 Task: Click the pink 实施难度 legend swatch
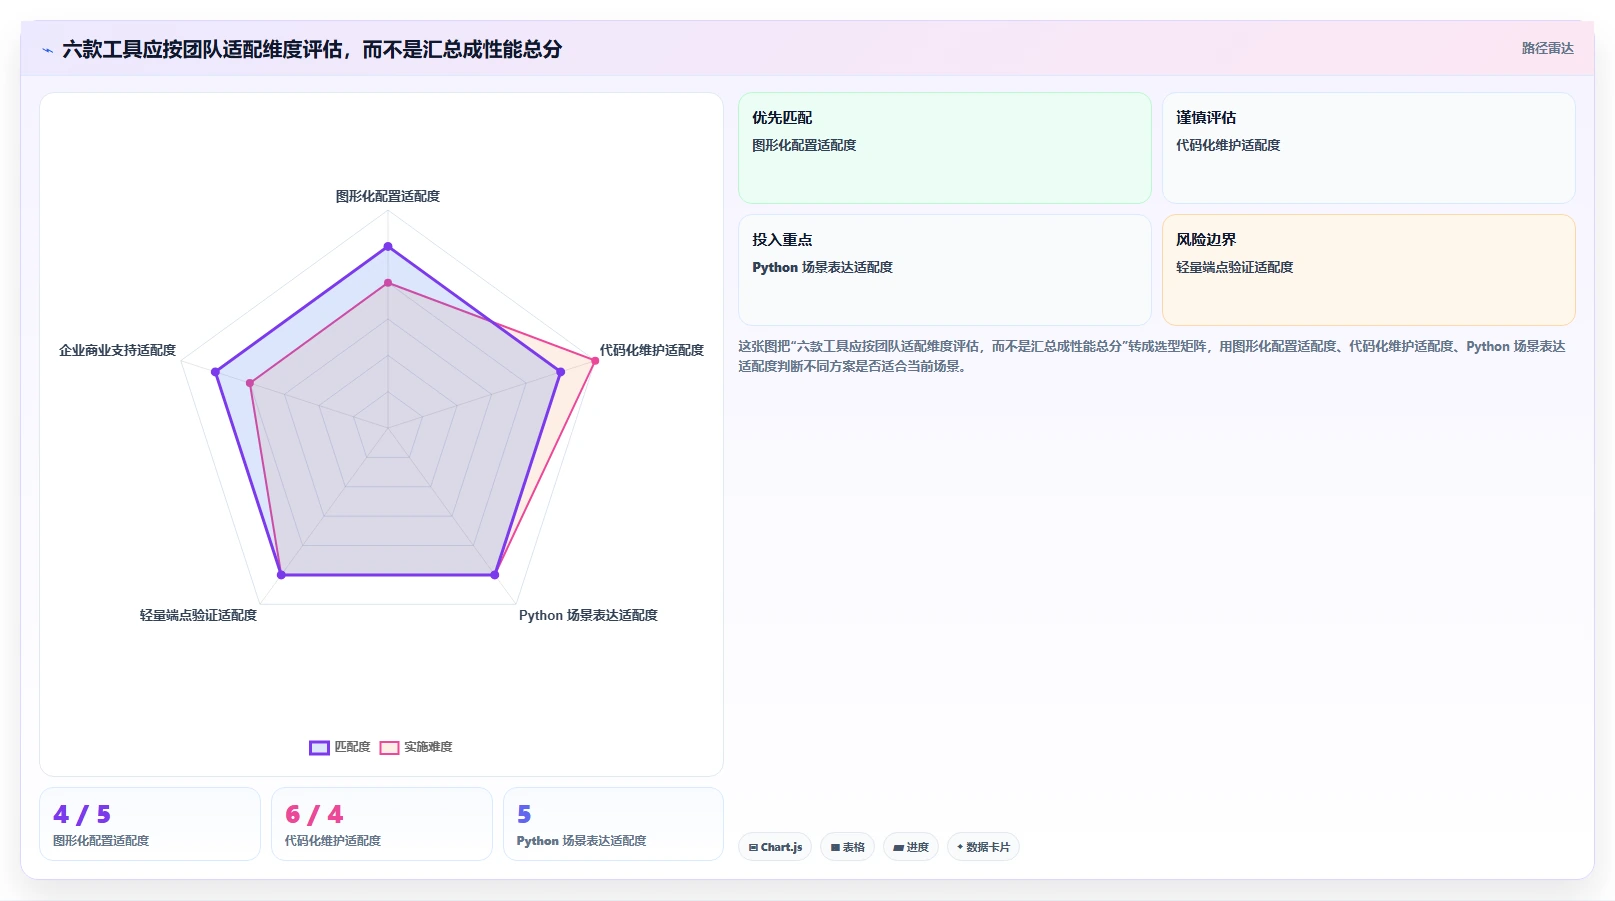click(389, 748)
